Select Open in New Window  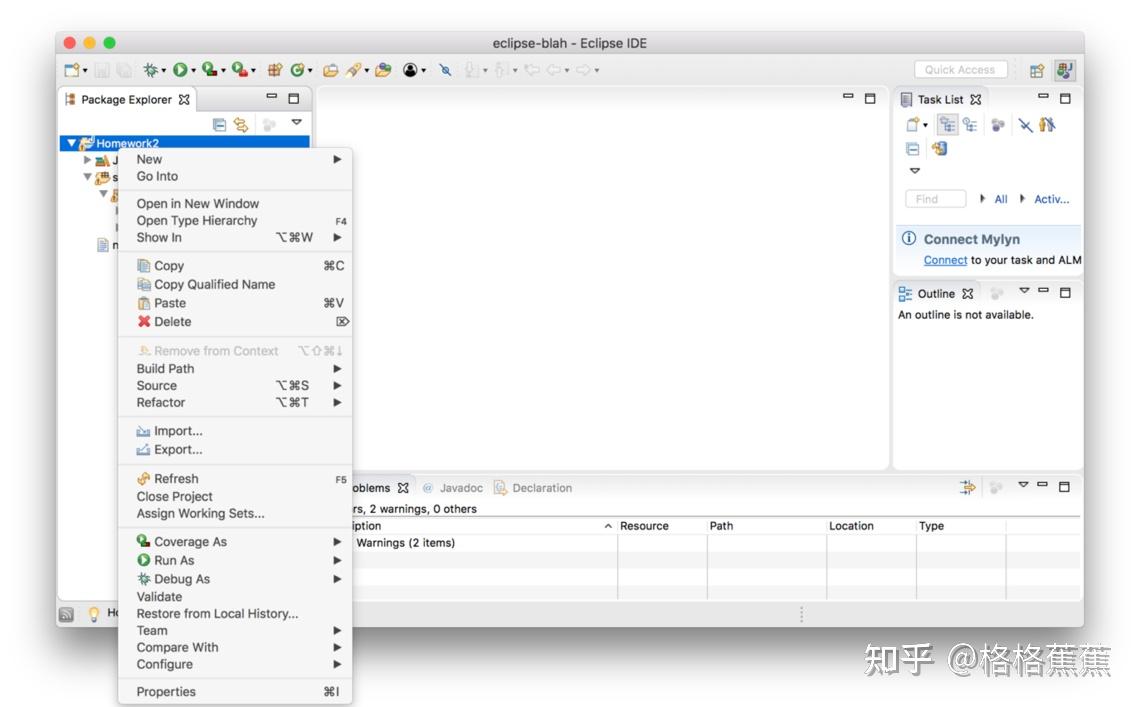pos(236,204)
